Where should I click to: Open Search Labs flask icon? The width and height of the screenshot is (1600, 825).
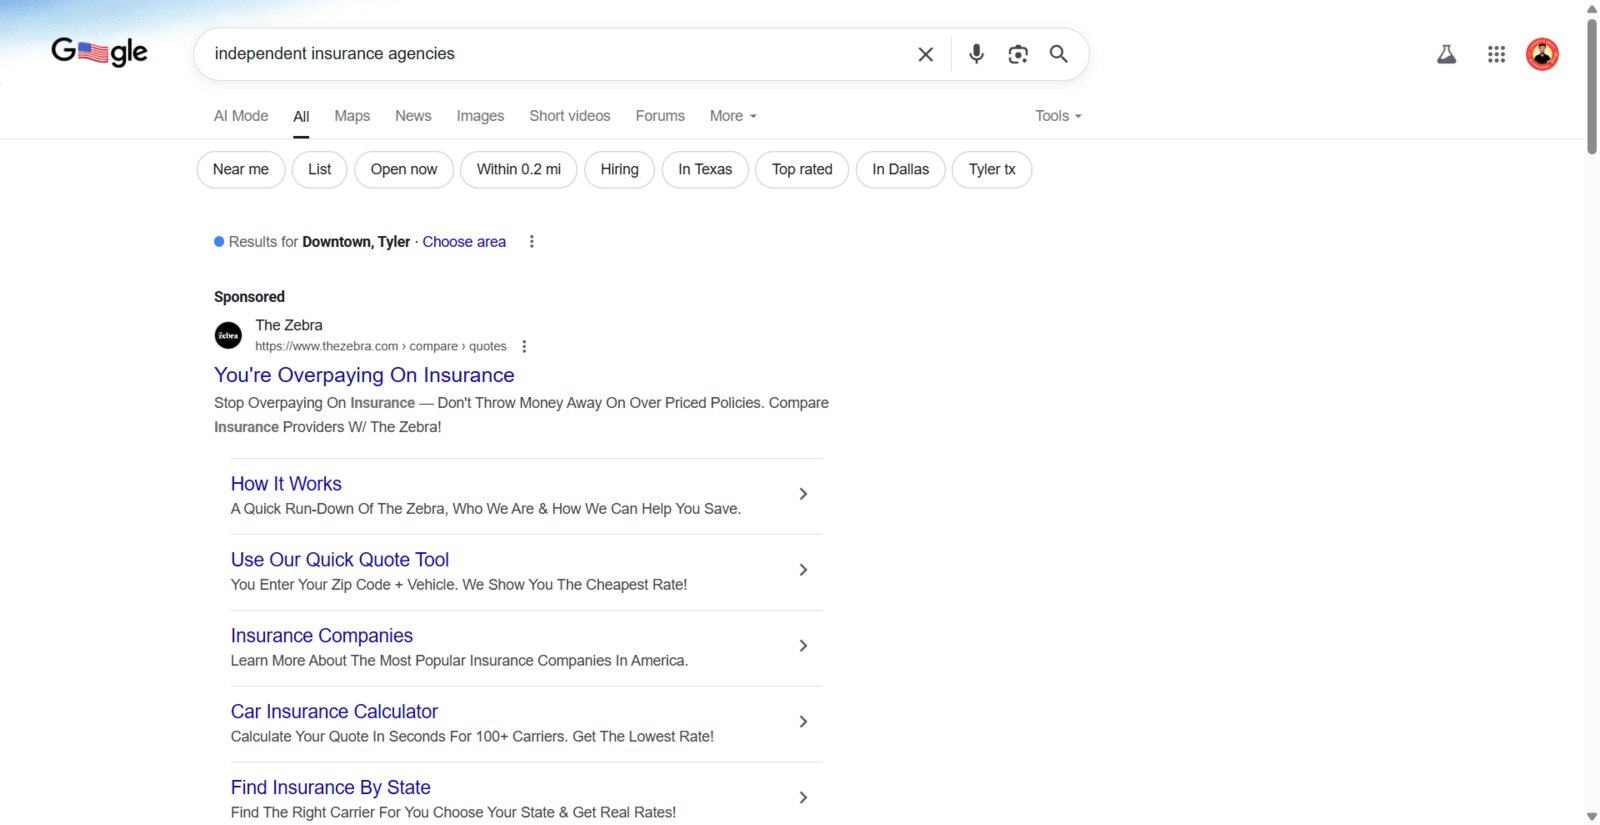[1446, 54]
